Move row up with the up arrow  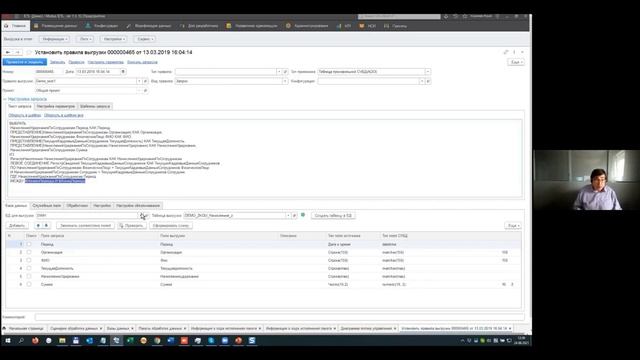(38, 226)
